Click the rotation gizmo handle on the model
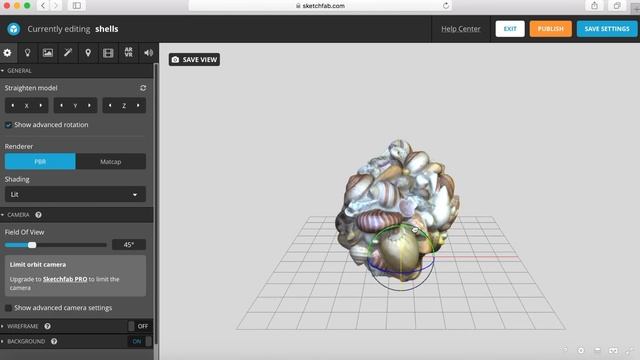Viewport: 640px width, 360px height. (415, 231)
